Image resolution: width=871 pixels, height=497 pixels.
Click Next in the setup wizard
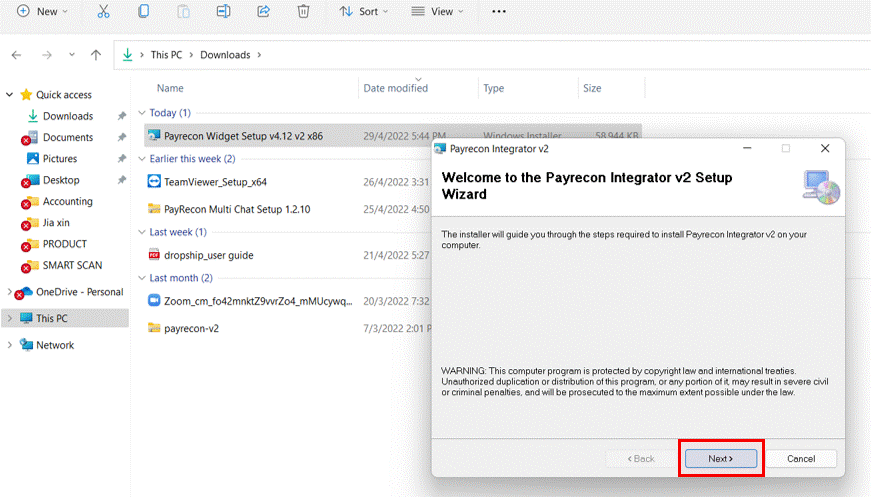click(x=720, y=459)
